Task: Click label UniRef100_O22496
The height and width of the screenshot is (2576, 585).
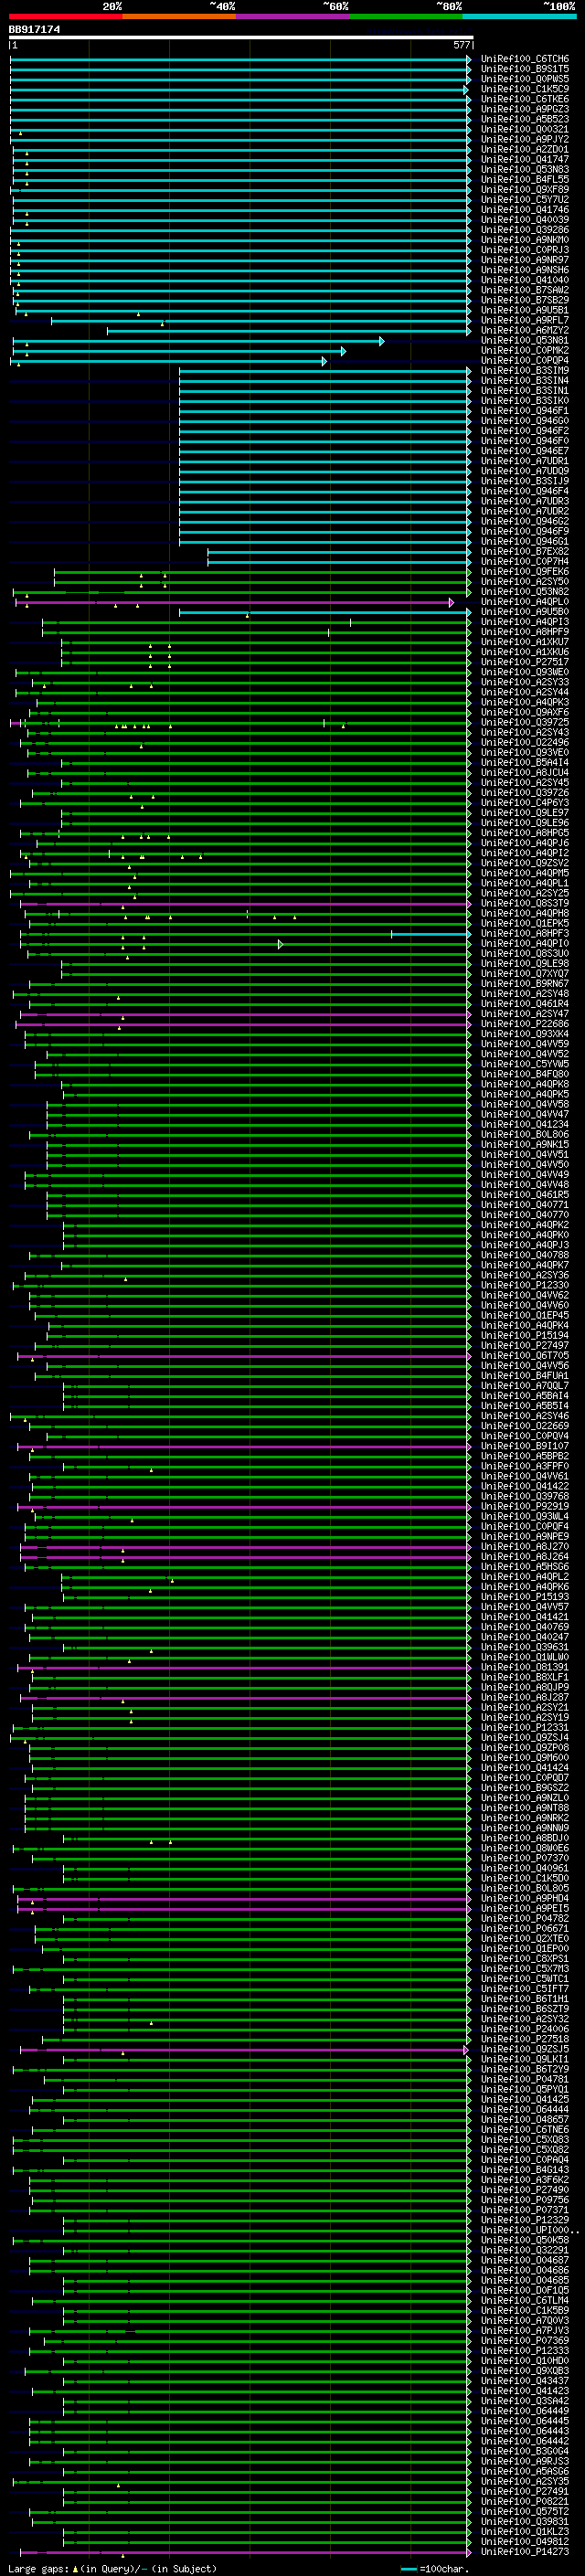Action: click(x=525, y=742)
